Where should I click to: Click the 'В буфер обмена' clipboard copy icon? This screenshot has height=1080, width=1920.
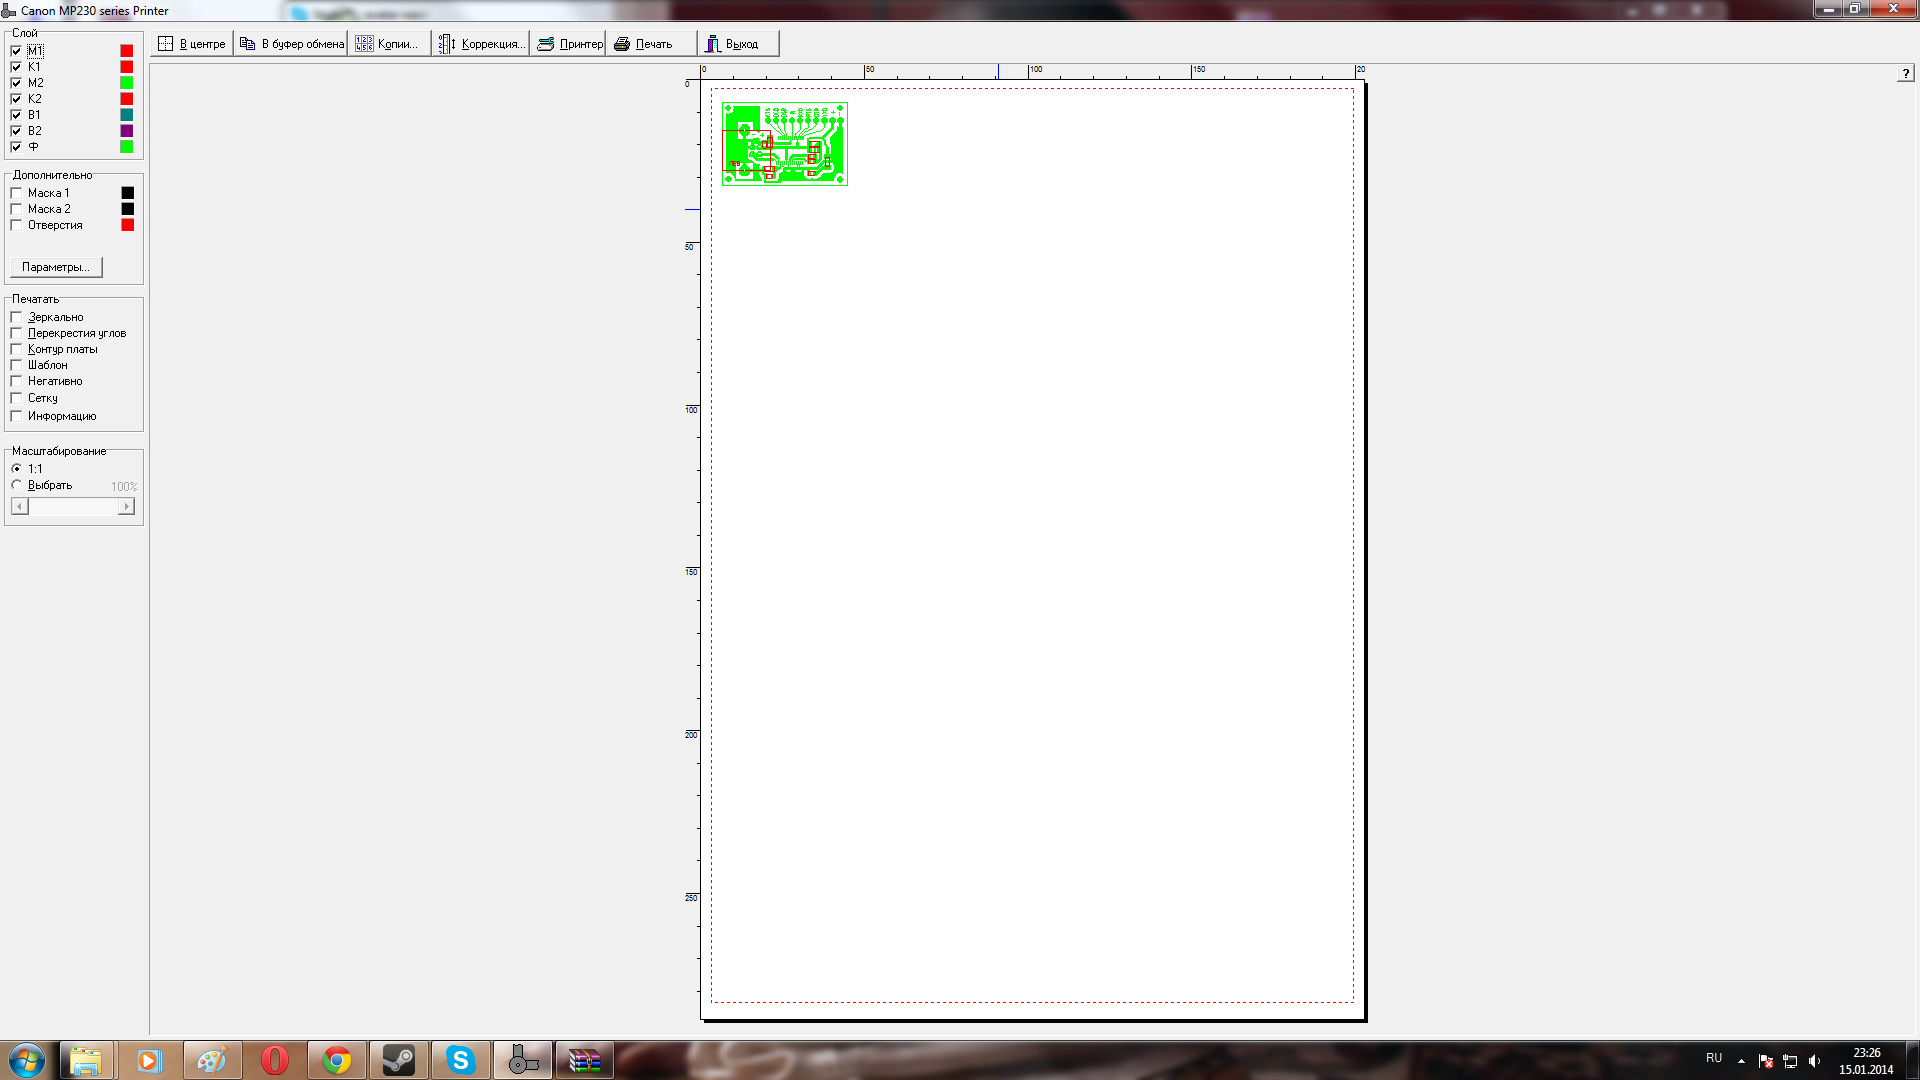248,44
